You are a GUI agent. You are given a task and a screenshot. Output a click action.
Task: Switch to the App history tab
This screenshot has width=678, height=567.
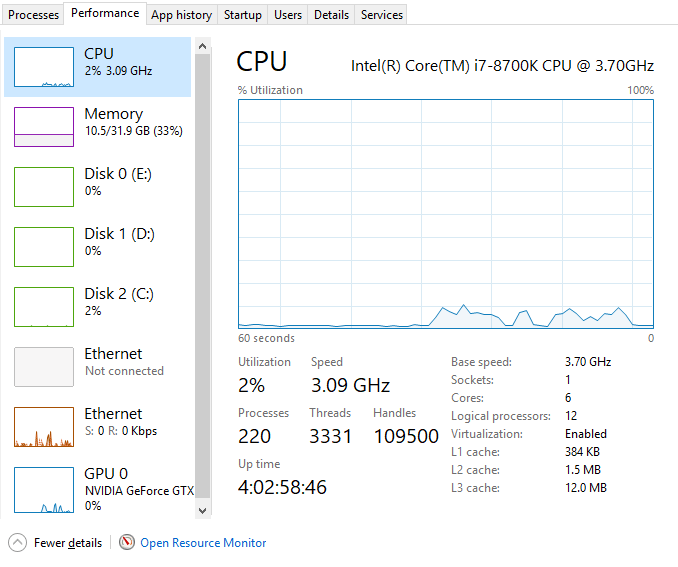tap(182, 15)
